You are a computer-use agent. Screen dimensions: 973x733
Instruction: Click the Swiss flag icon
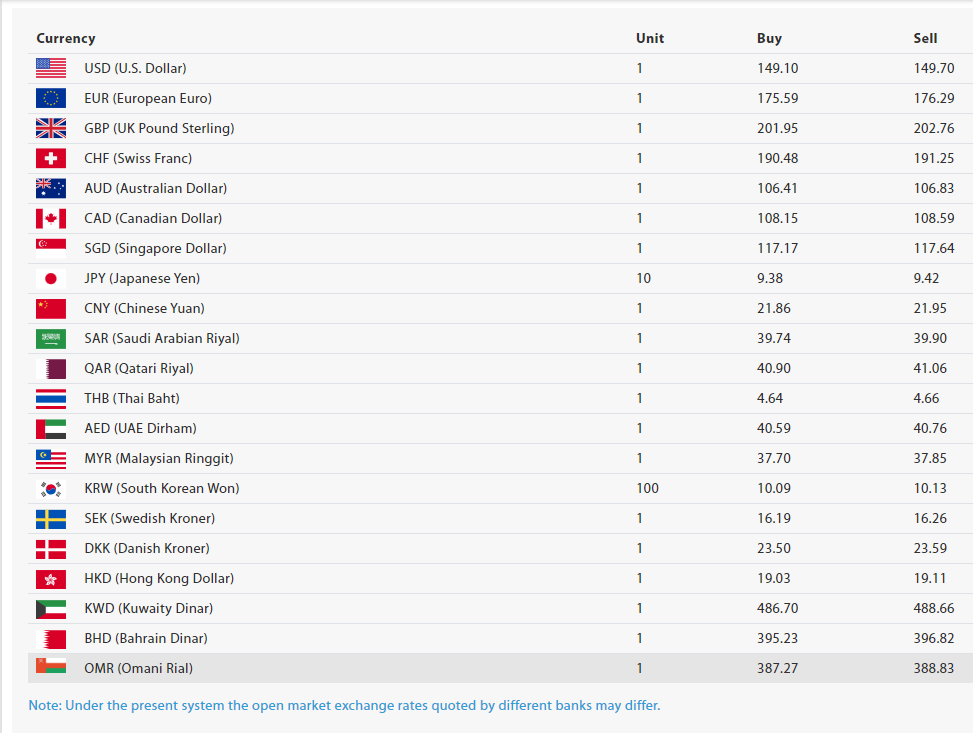tap(51, 158)
